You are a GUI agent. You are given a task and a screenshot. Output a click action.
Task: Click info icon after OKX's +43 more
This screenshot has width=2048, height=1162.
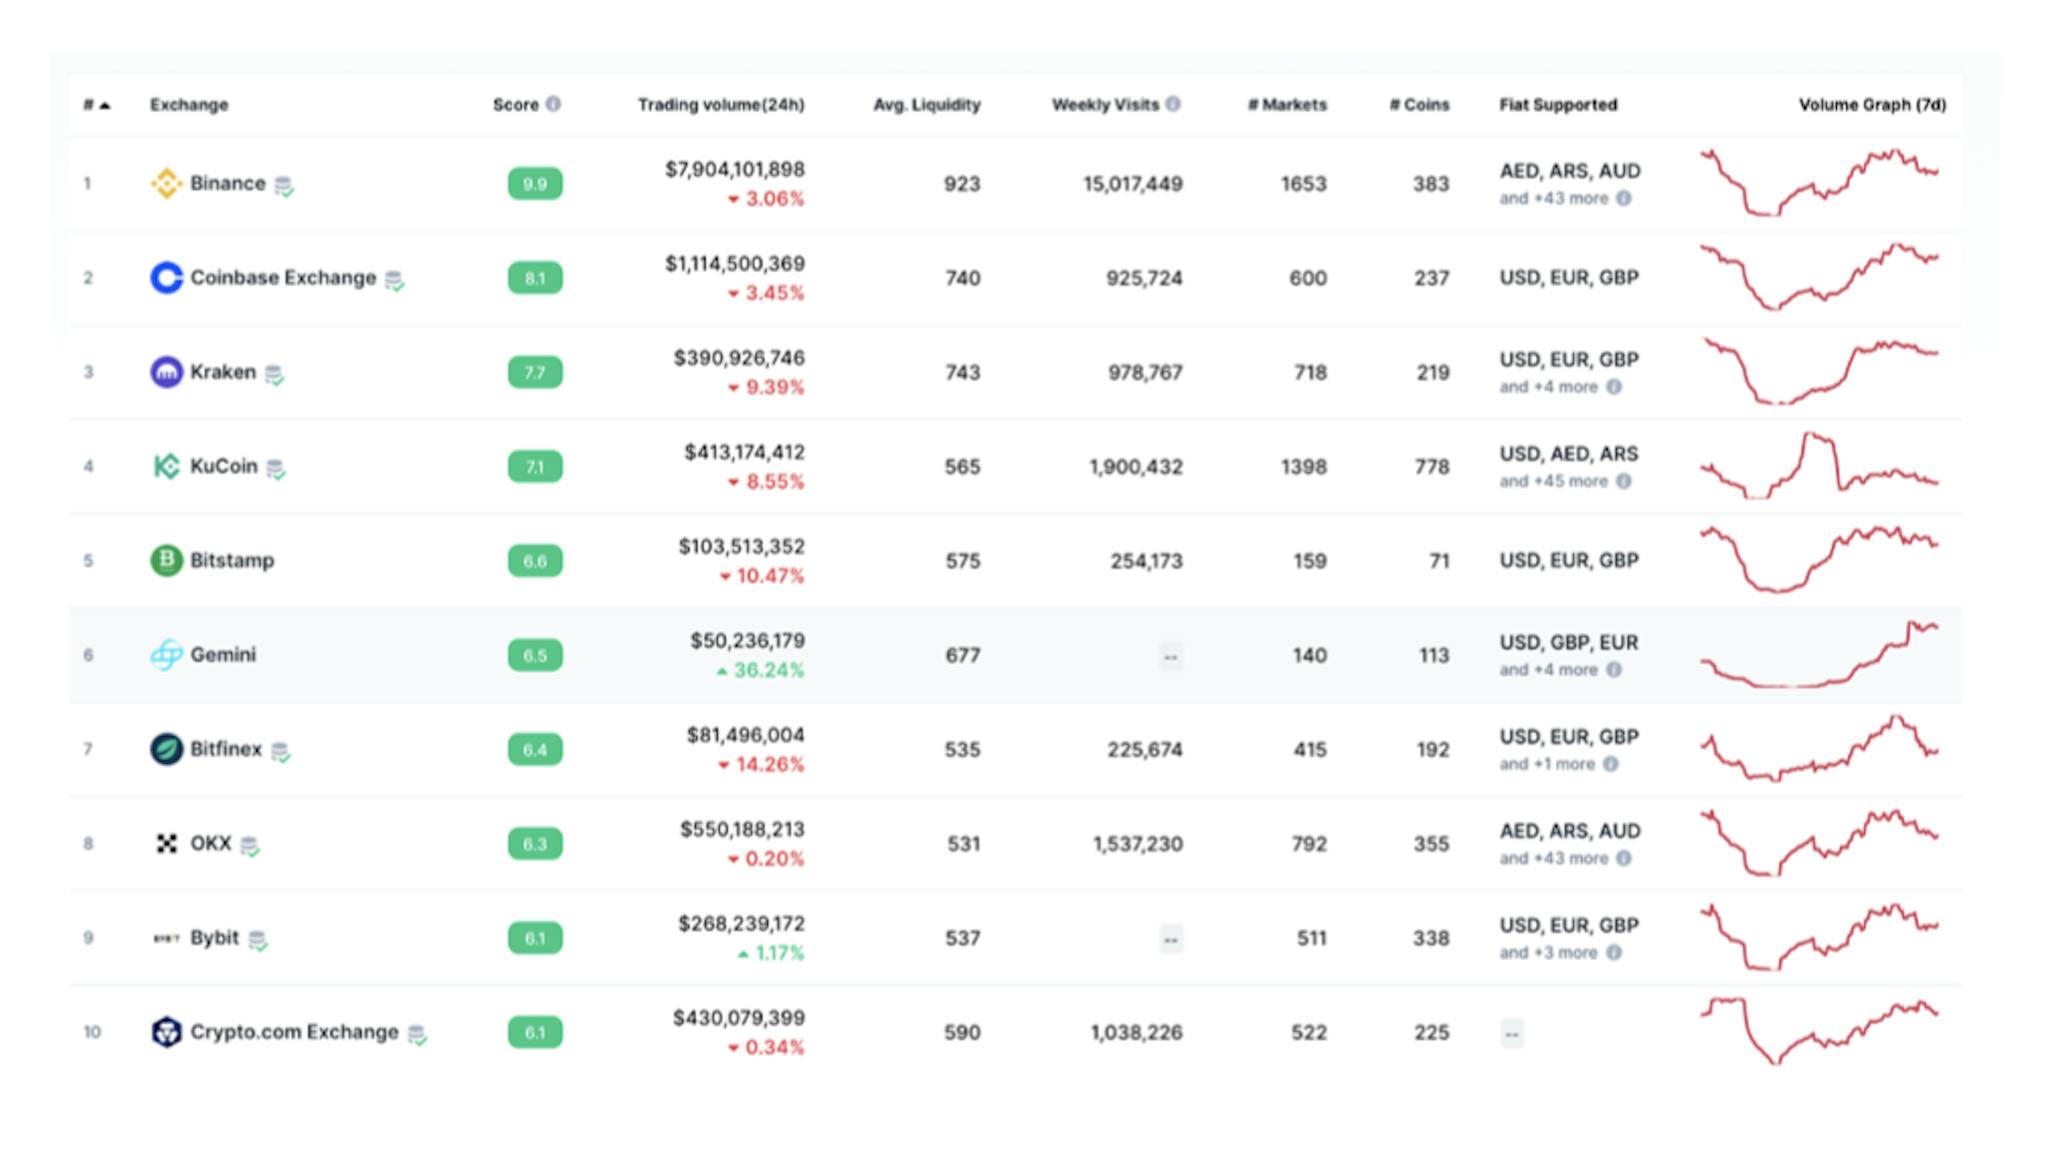tap(1624, 858)
